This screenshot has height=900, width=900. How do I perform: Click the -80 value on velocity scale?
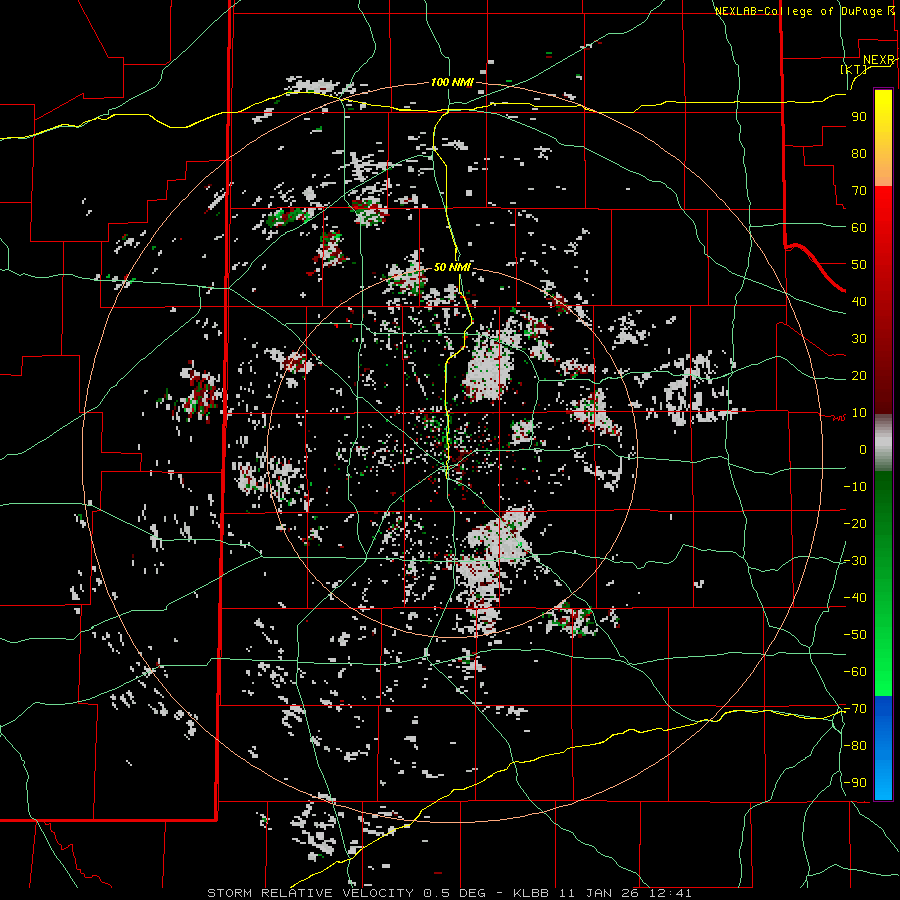(x=855, y=746)
